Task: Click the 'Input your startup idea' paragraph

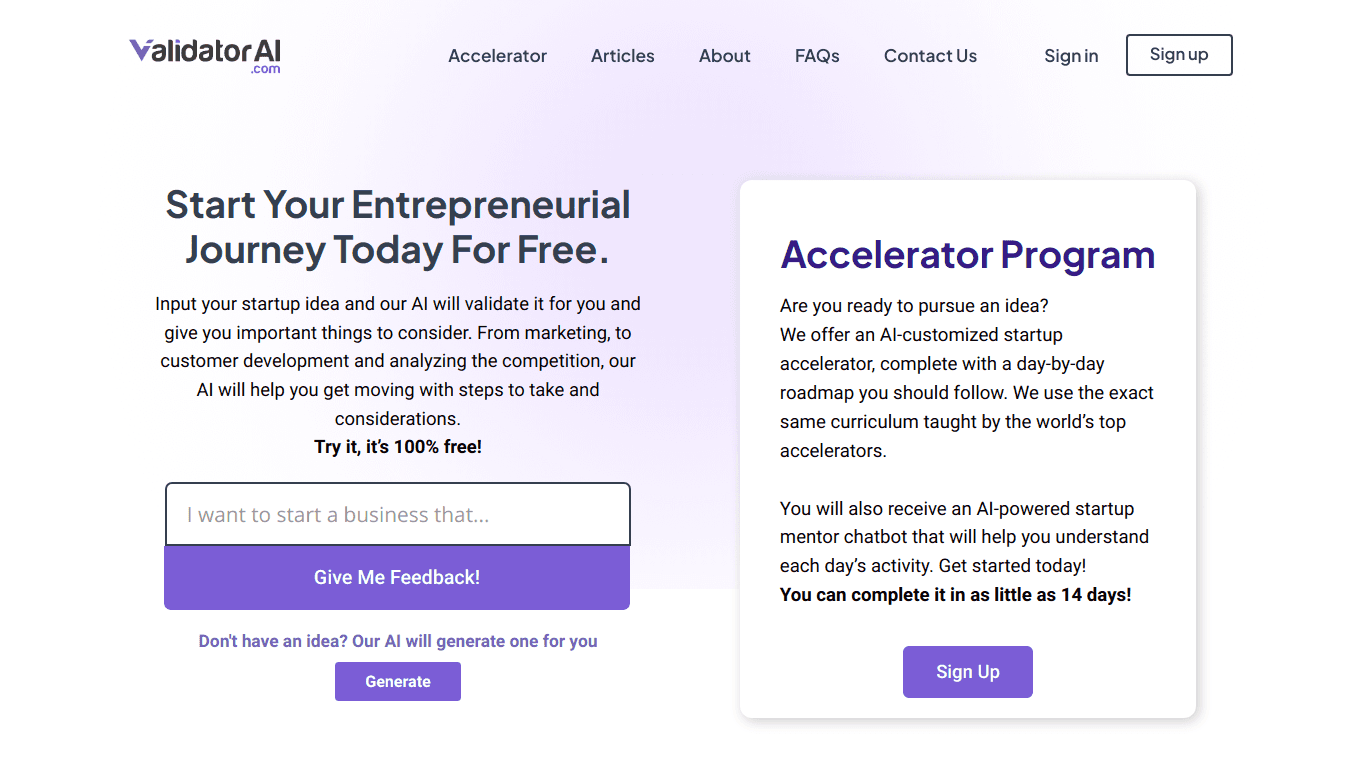Action: [x=397, y=361]
